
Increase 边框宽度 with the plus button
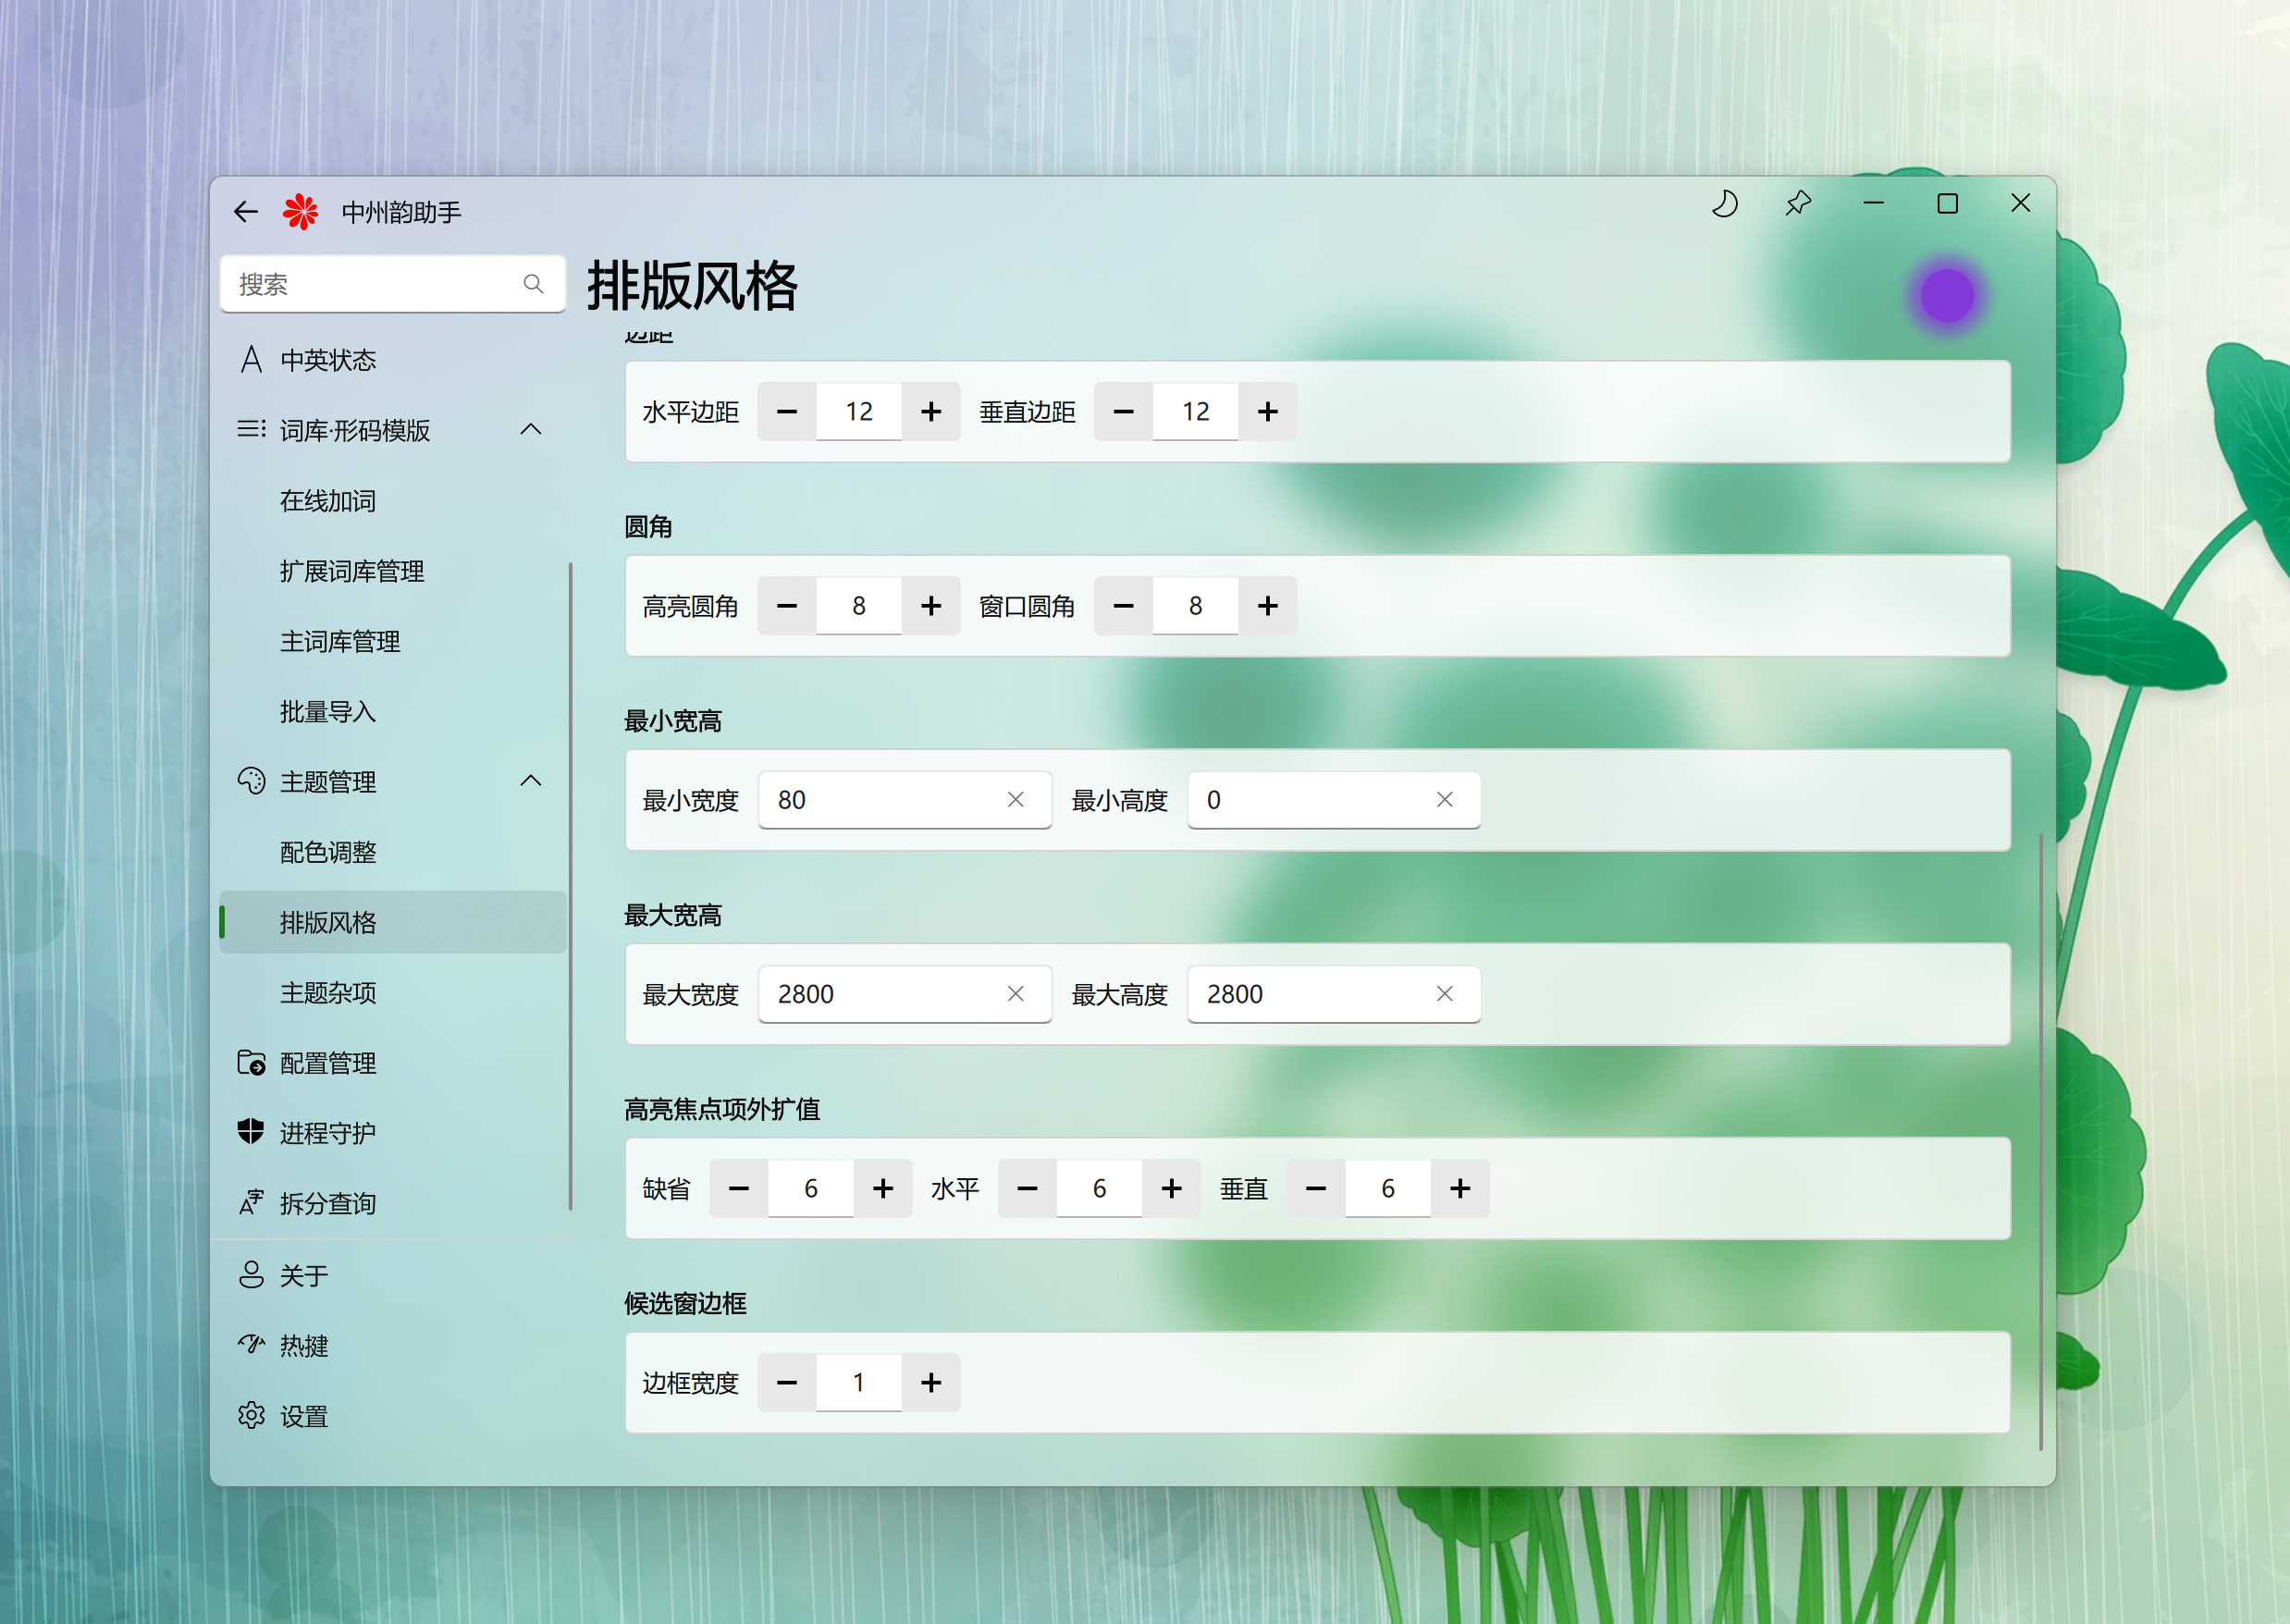pyautogui.click(x=931, y=1383)
